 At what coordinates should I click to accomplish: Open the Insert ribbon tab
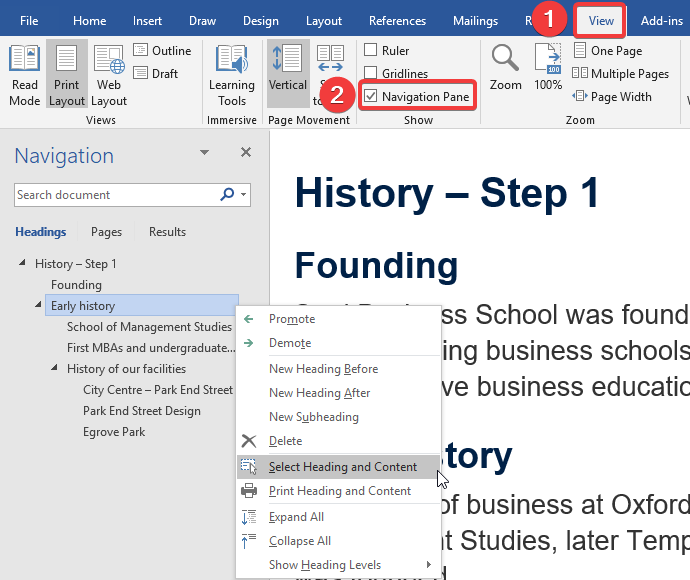click(147, 21)
